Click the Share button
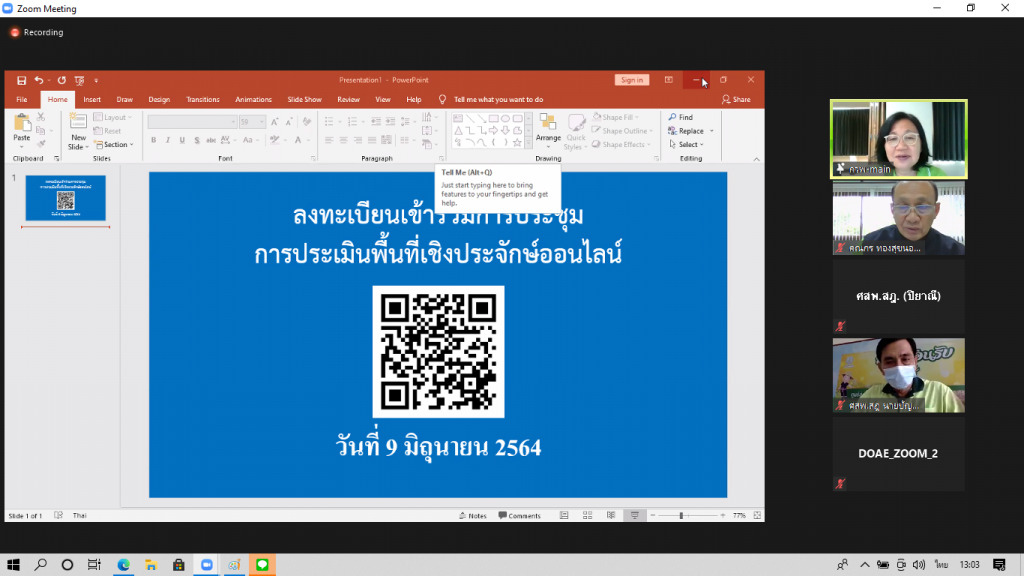Viewport: 1024px width, 576px height. coord(736,99)
